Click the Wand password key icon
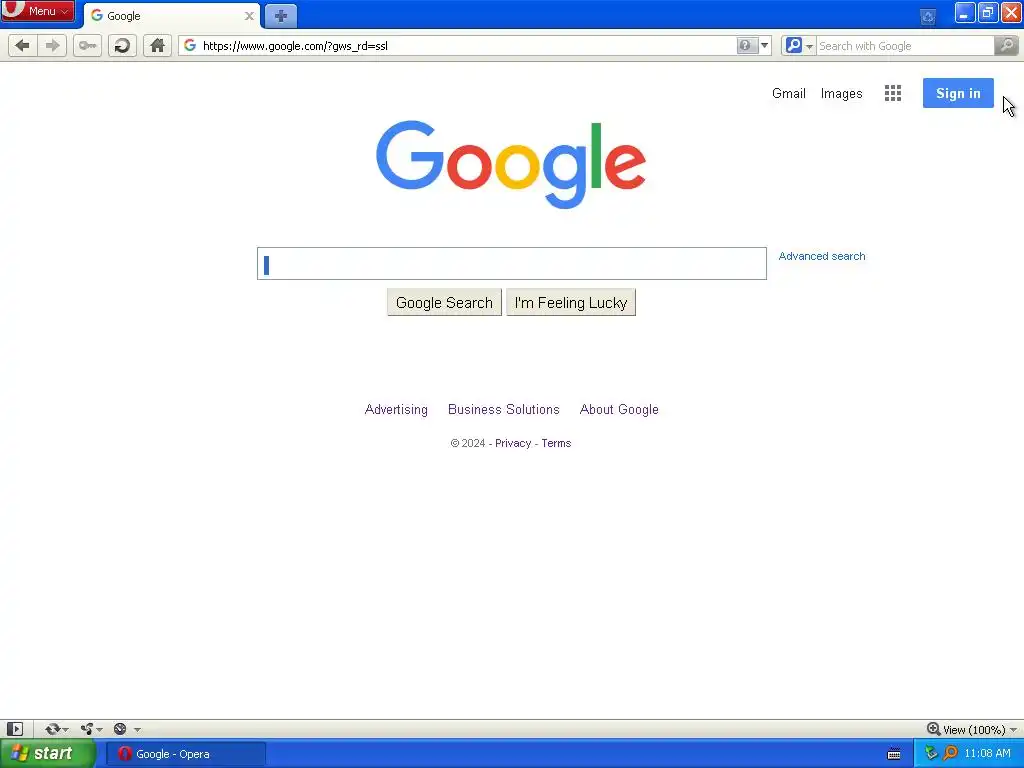This screenshot has height=768, width=1024. [x=87, y=46]
